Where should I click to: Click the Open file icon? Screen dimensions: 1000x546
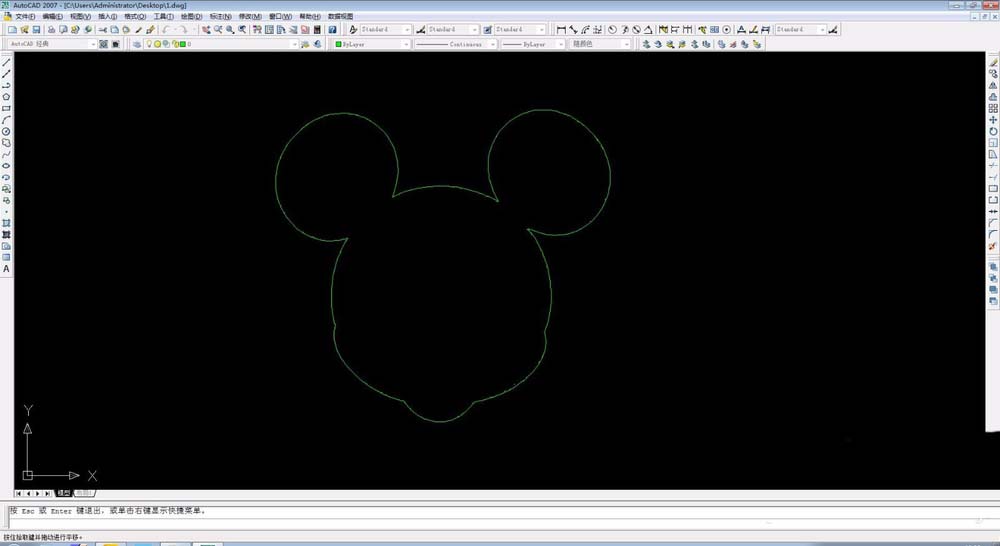(x=24, y=30)
